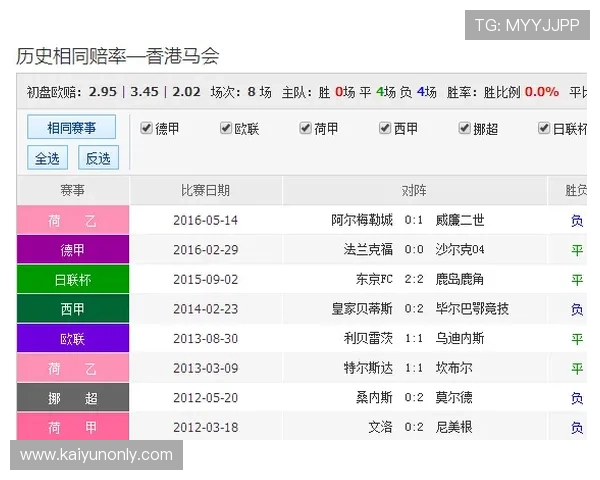The width and height of the screenshot is (600, 480).
Task: Click team name 皇家贝蒂斯
Action: tap(362, 309)
